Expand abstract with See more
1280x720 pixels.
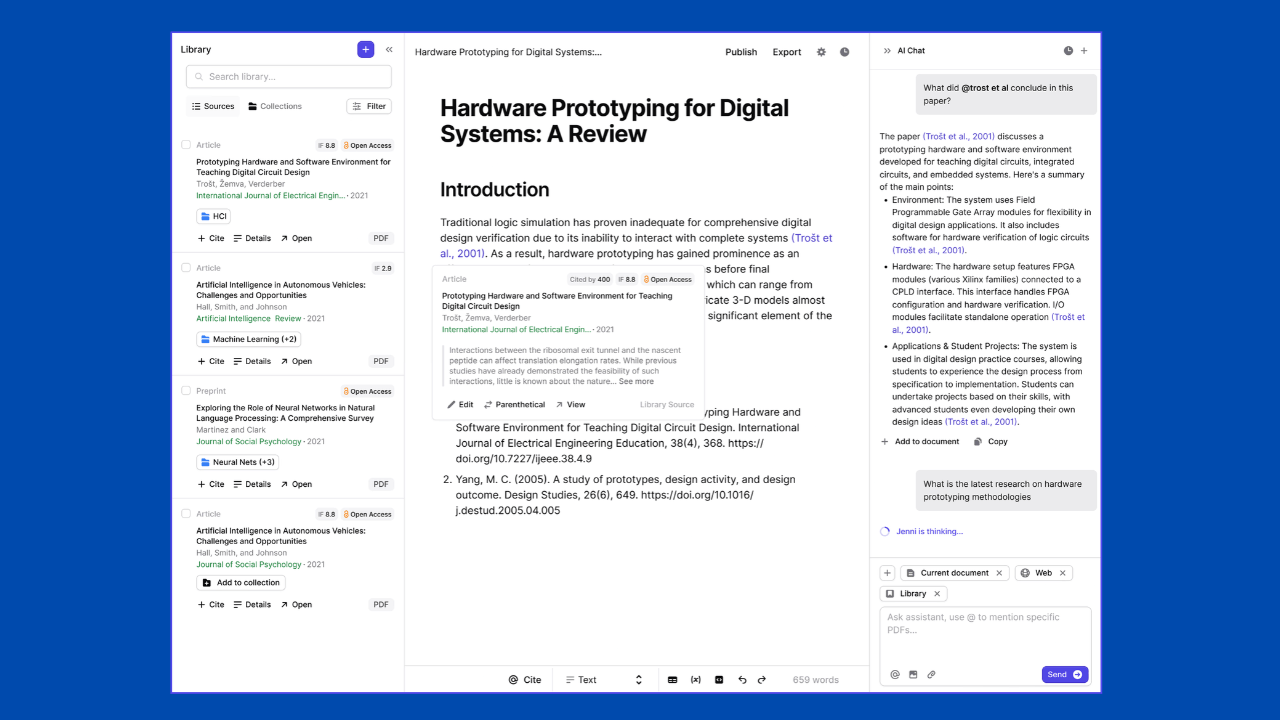[x=636, y=381]
